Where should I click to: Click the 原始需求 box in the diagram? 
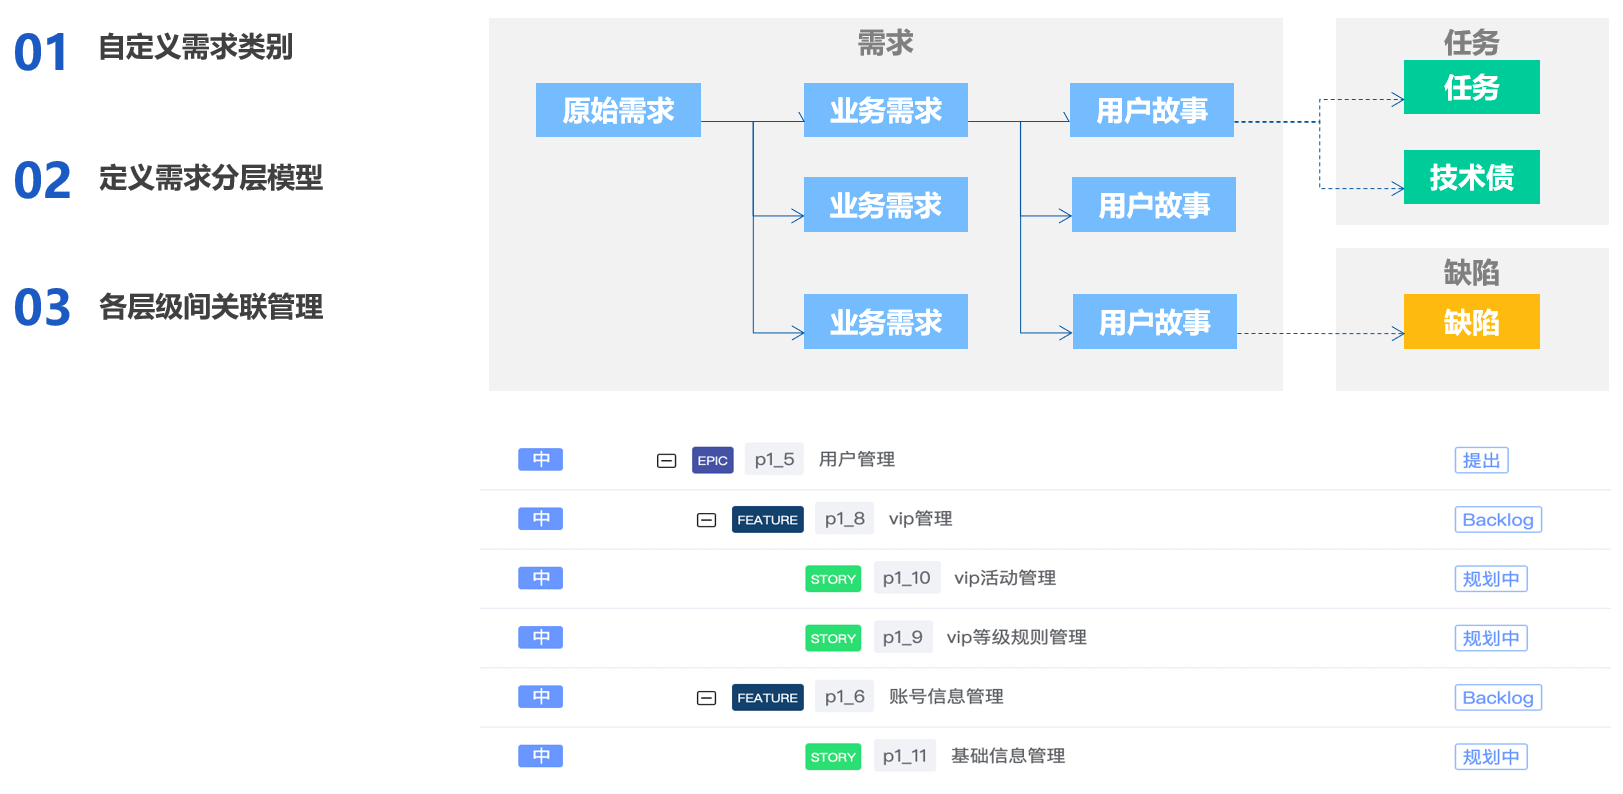(618, 110)
